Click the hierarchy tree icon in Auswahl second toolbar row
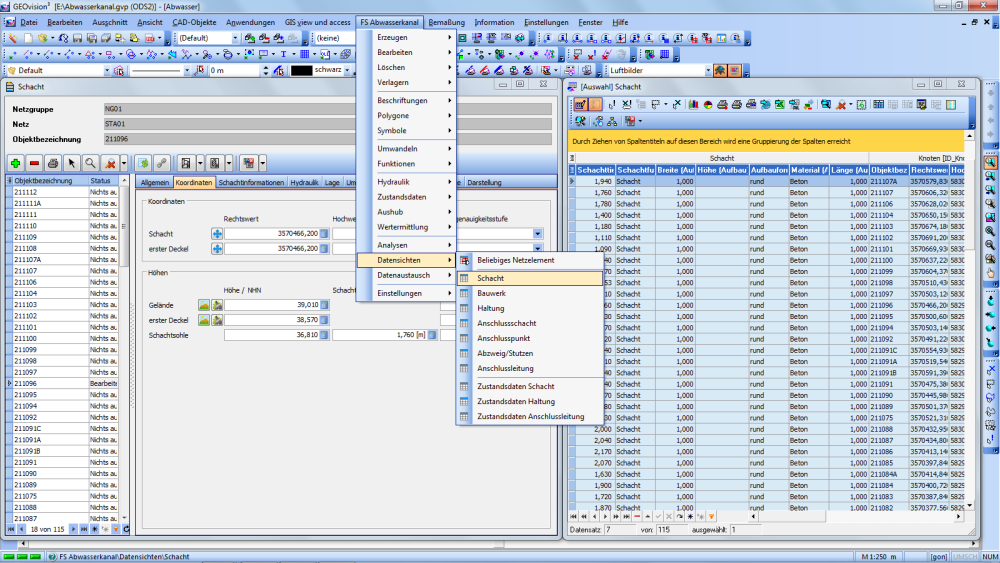 (612, 121)
